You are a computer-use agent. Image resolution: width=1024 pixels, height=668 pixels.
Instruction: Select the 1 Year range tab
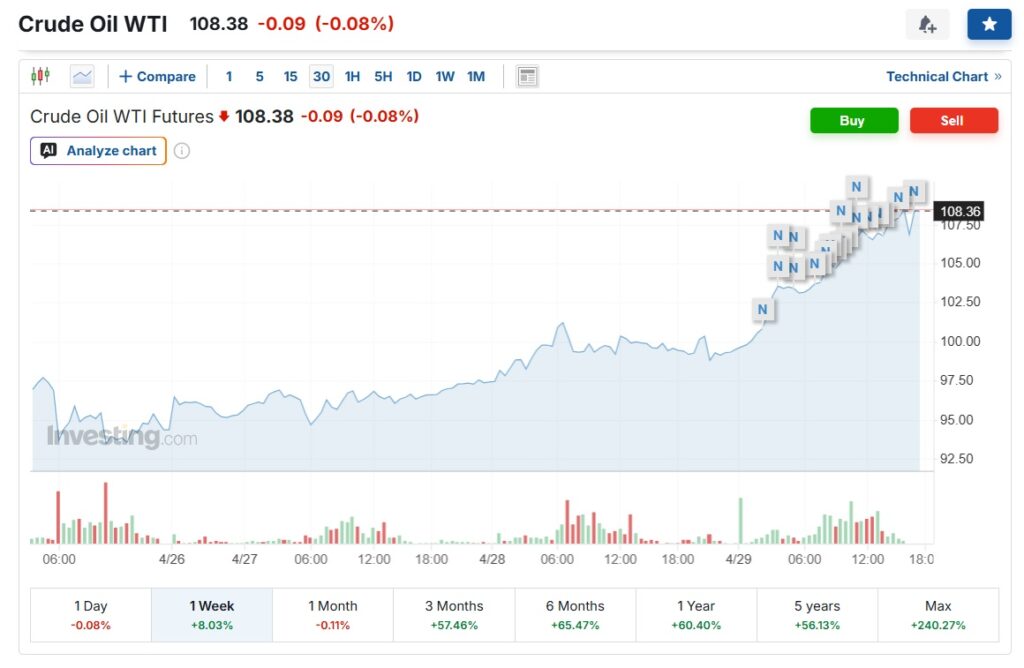695,614
